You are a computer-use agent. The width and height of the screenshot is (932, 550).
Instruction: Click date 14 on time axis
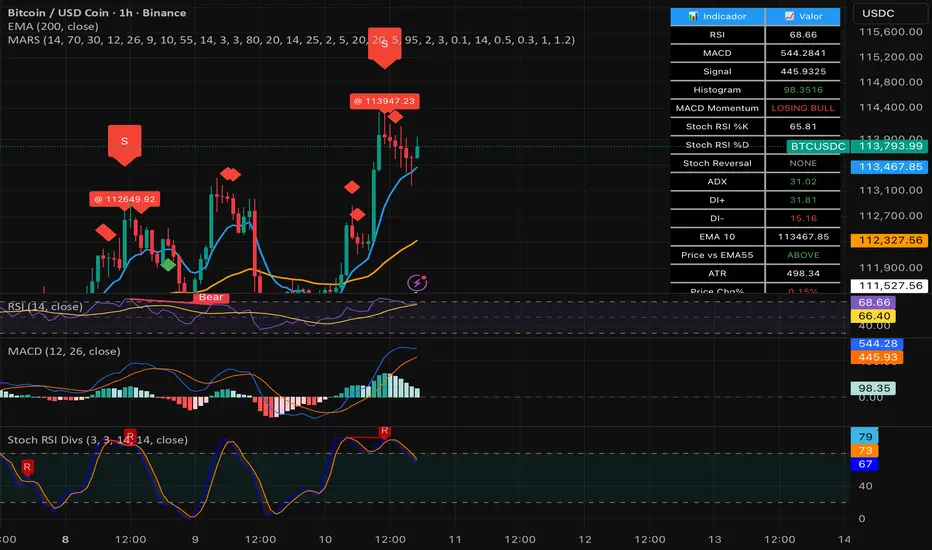[x=844, y=539]
